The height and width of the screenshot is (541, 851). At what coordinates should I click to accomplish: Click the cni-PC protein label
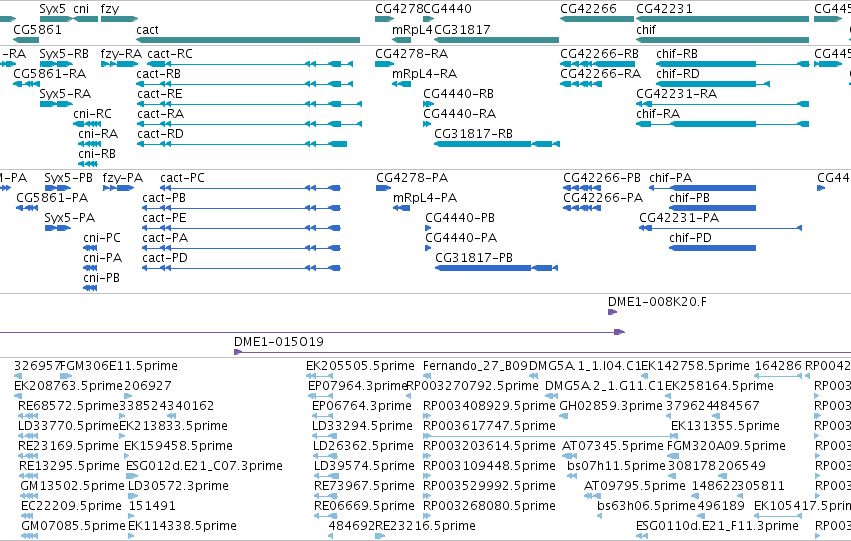102,238
